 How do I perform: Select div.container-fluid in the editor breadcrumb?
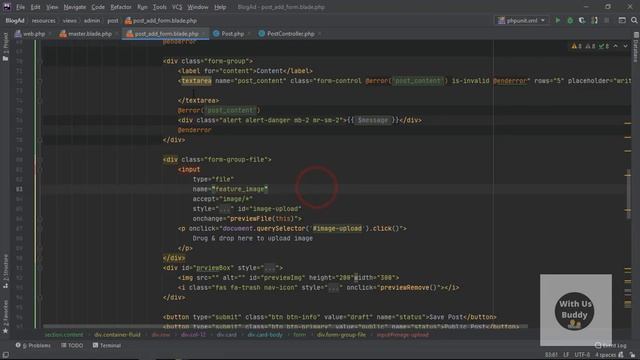tap(117, 335)
